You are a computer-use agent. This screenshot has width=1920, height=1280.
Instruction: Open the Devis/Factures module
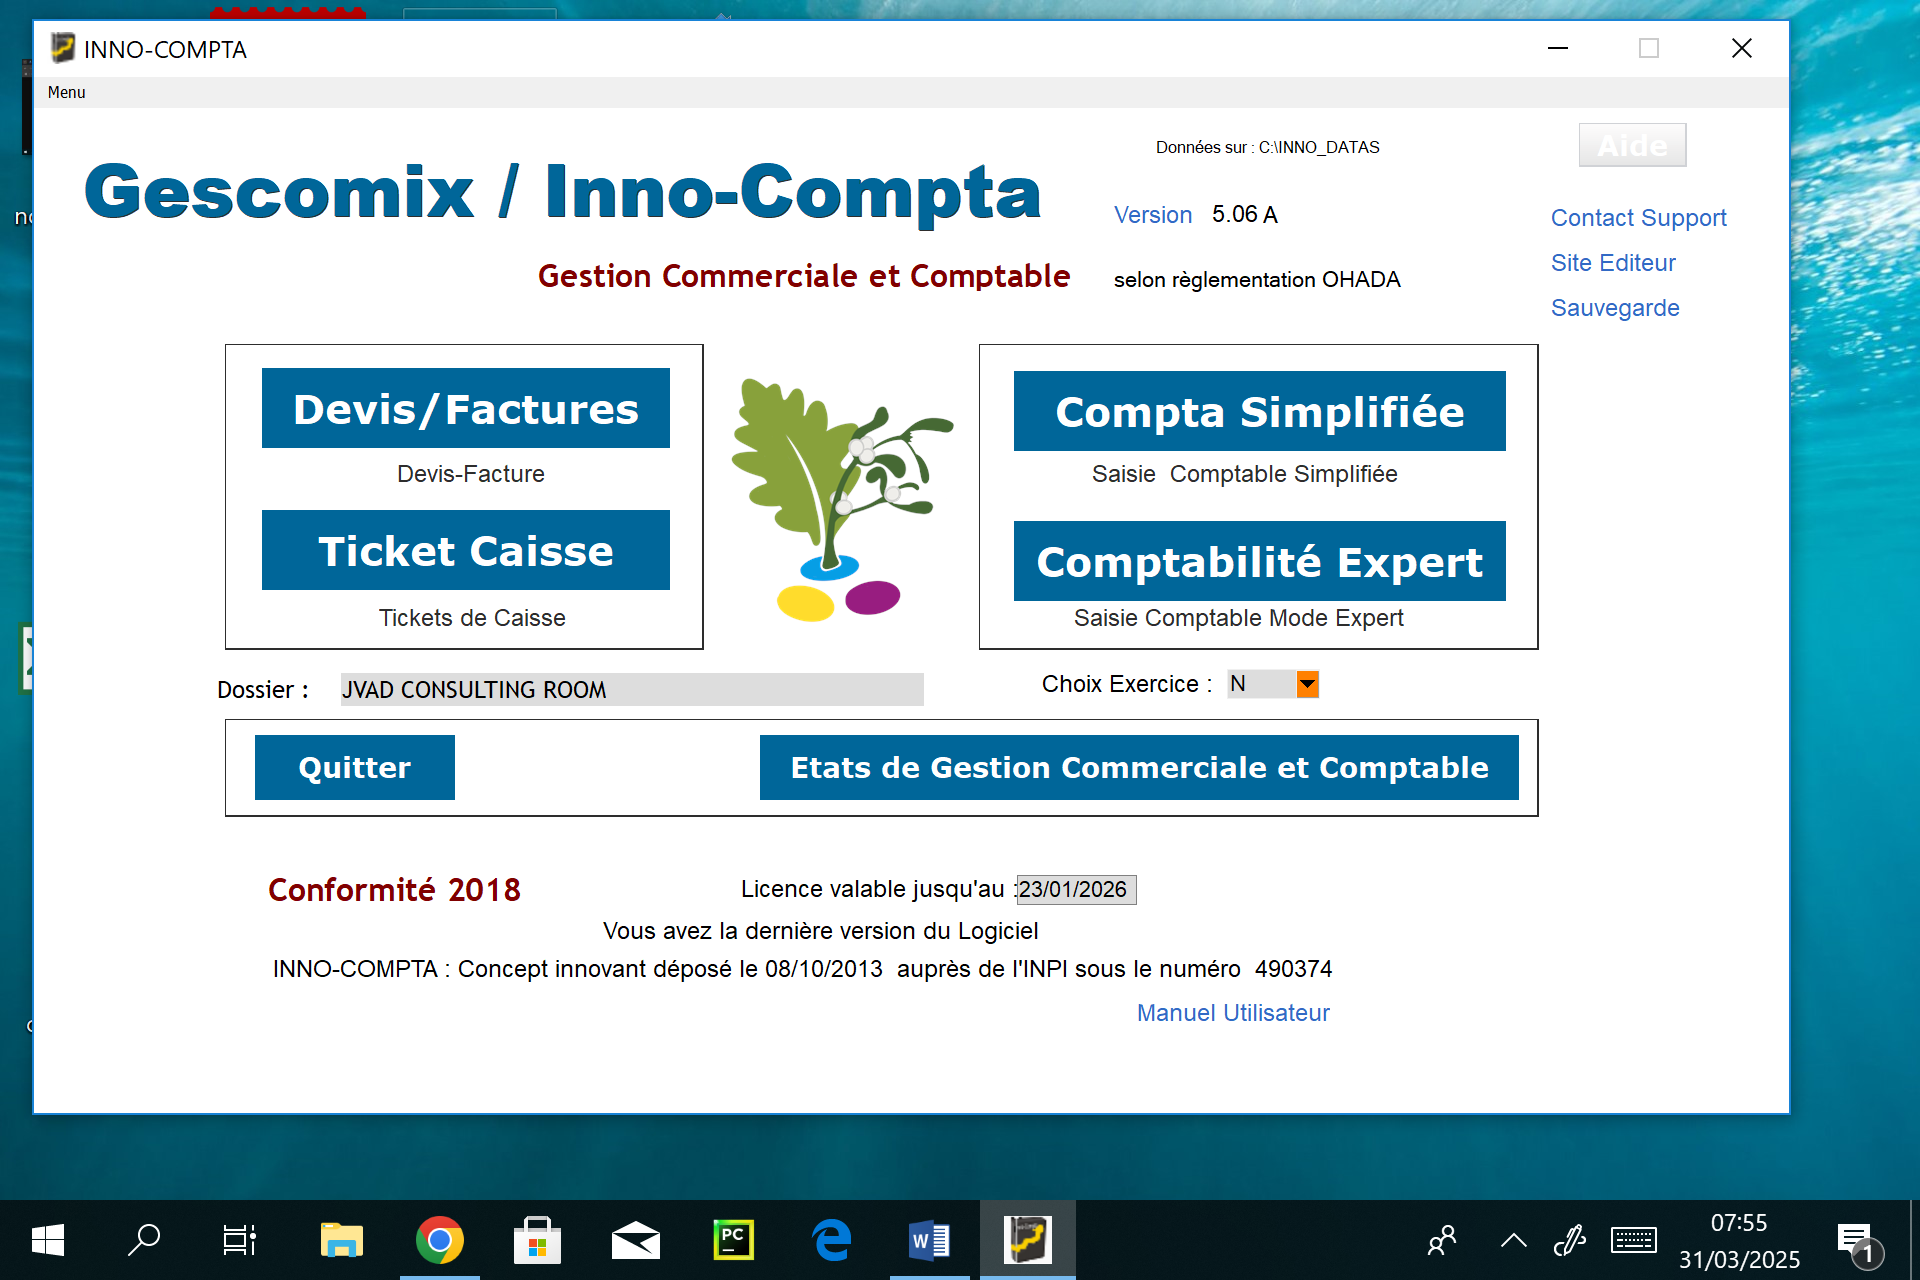click(x=465, y=408)
